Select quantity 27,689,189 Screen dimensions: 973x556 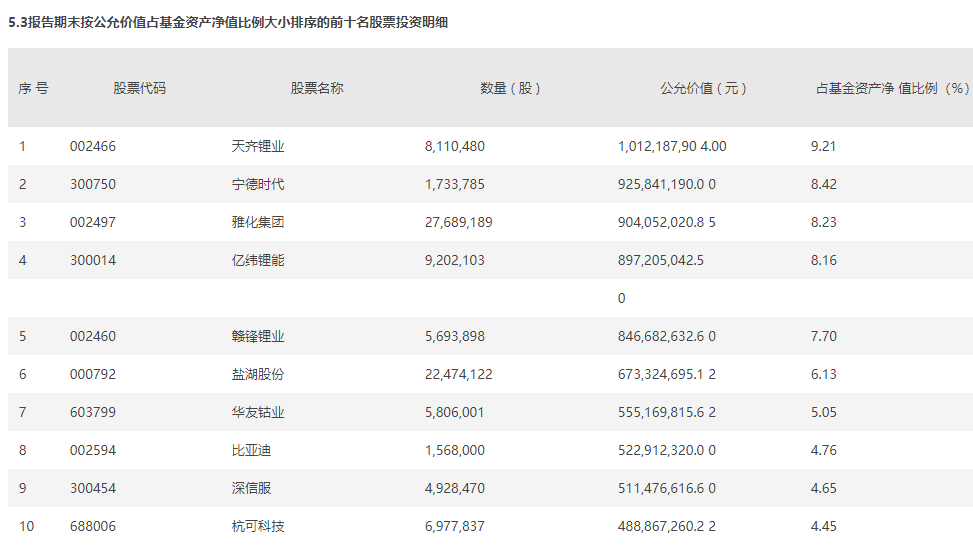click(459, 222)
